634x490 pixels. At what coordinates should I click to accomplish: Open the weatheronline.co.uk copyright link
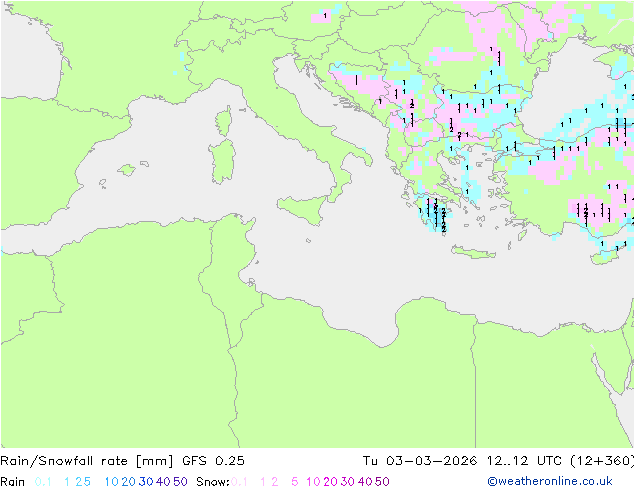[550, 481]
